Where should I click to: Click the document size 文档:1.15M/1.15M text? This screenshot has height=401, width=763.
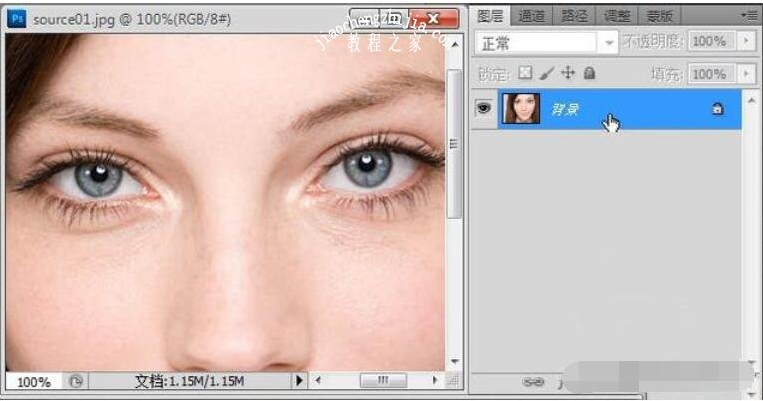click(190, 381)
